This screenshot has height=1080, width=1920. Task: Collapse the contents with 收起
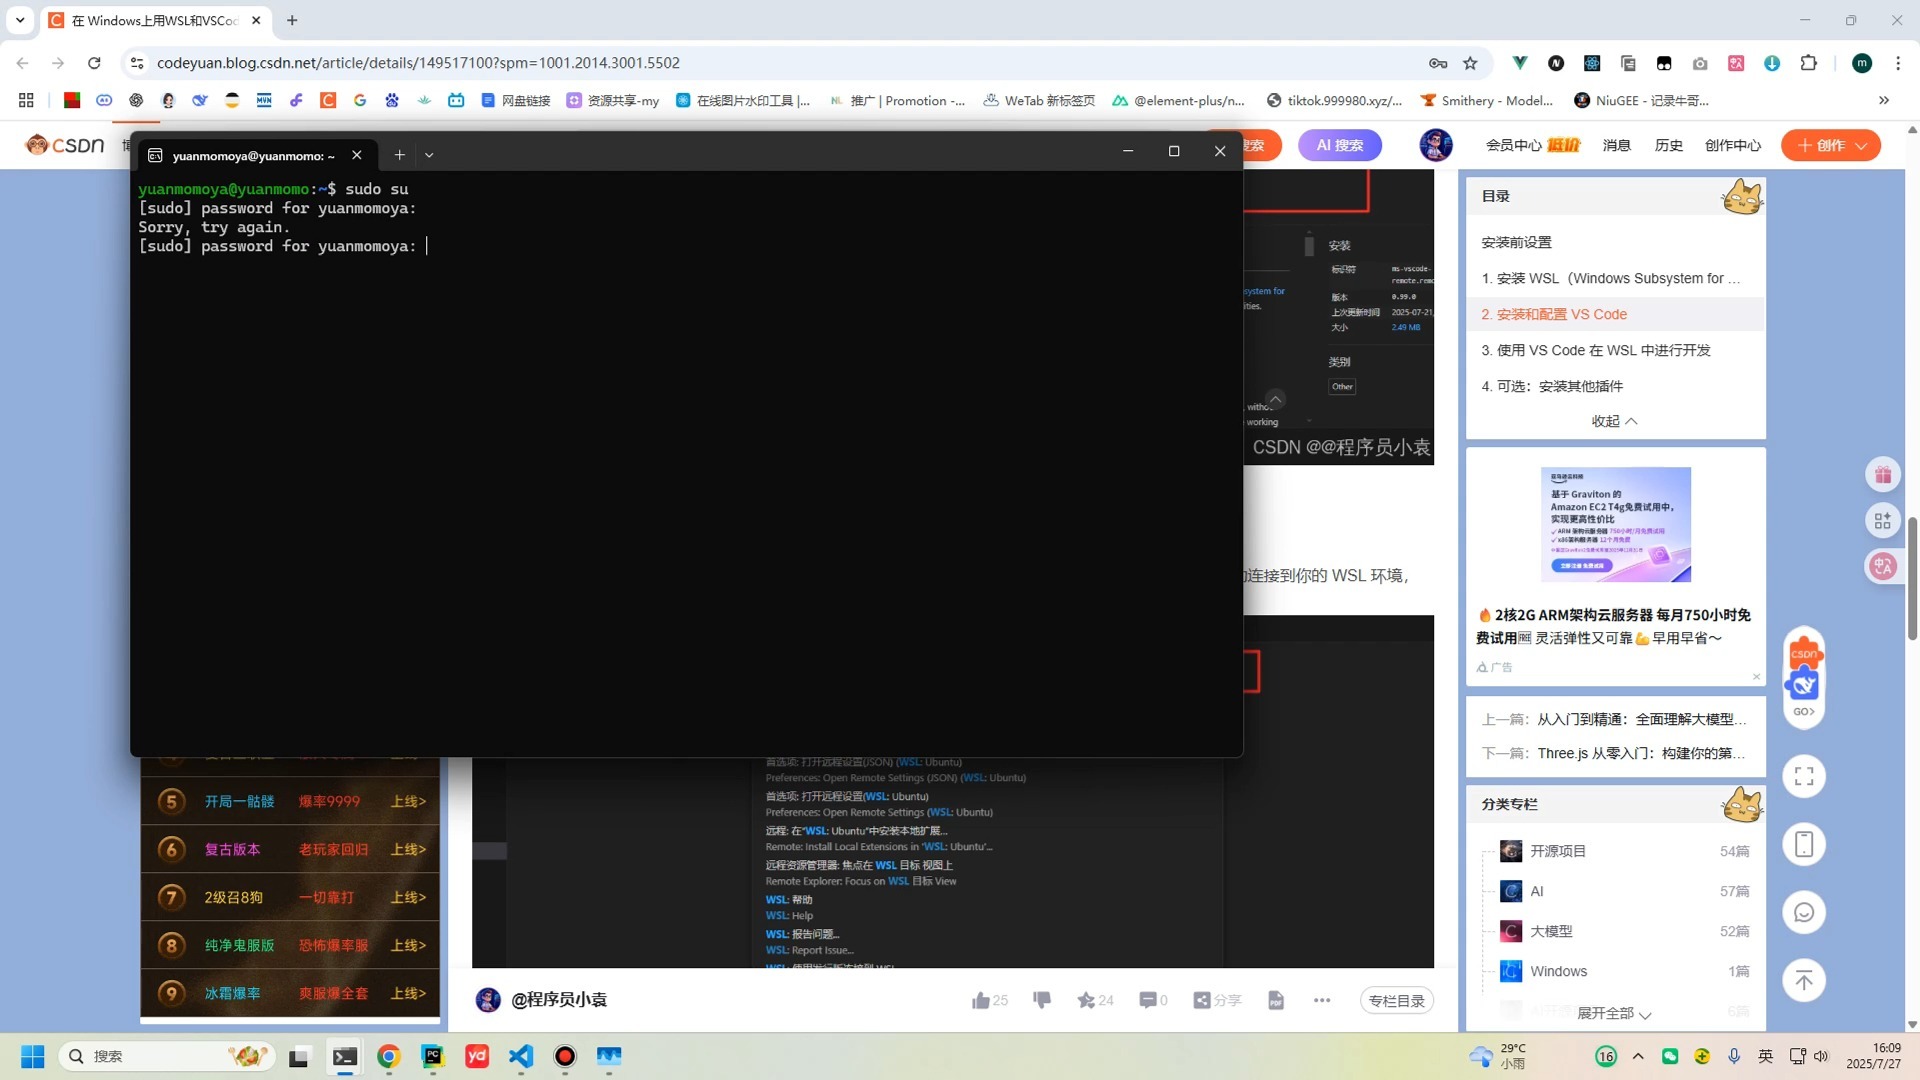point(1614,421)
